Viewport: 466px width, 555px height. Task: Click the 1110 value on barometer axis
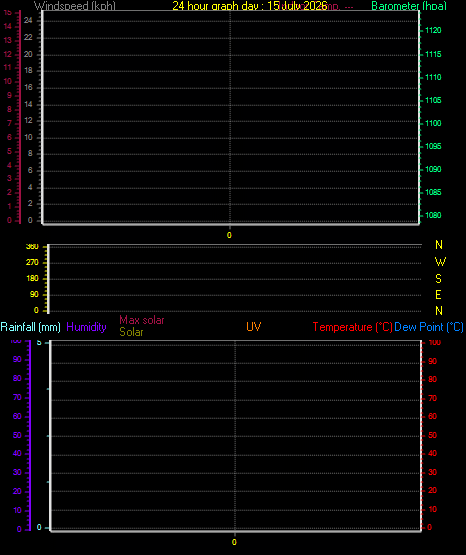(x=433, y=77)
